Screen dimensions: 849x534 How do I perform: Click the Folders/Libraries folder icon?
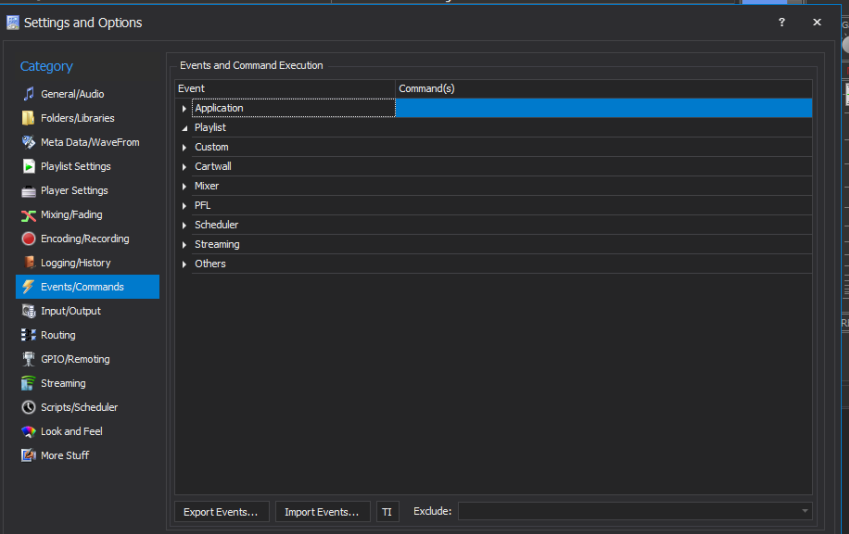(28, 118)
